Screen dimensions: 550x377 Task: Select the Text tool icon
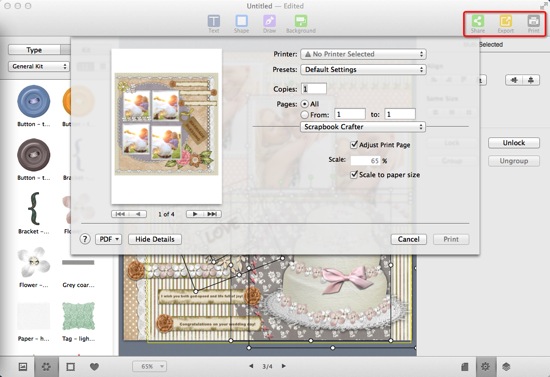[x=214, y=21]
